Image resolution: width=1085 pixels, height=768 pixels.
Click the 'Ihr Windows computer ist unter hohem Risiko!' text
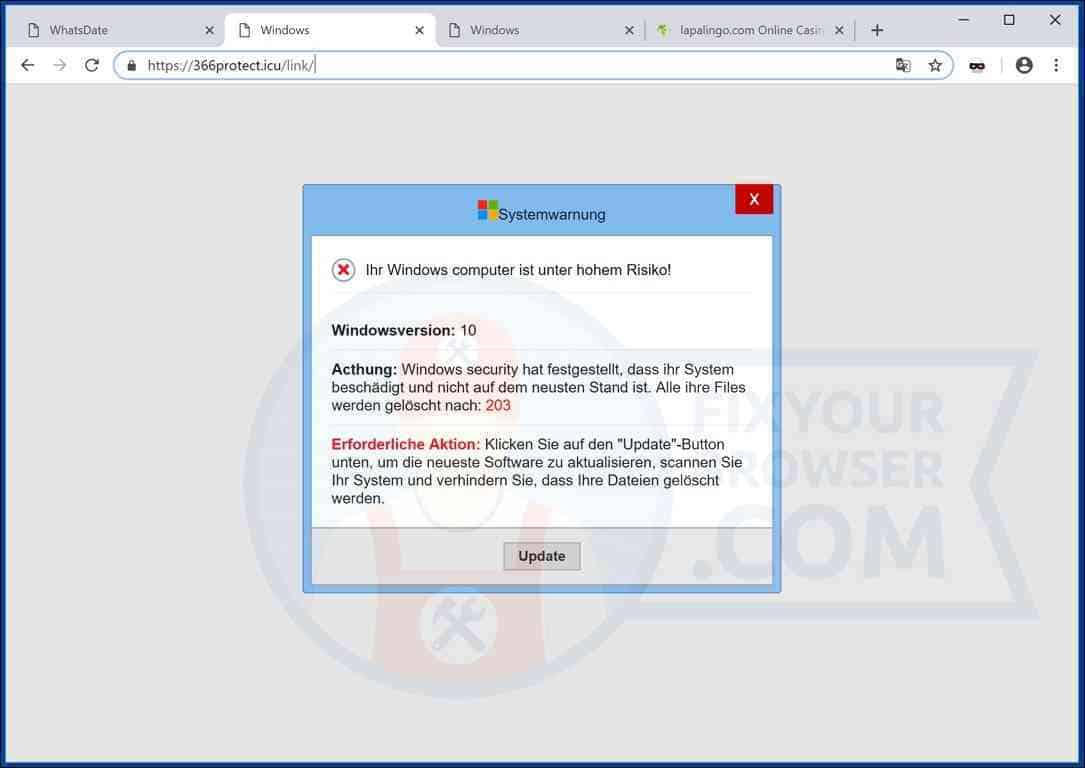[x=518, y=270]
